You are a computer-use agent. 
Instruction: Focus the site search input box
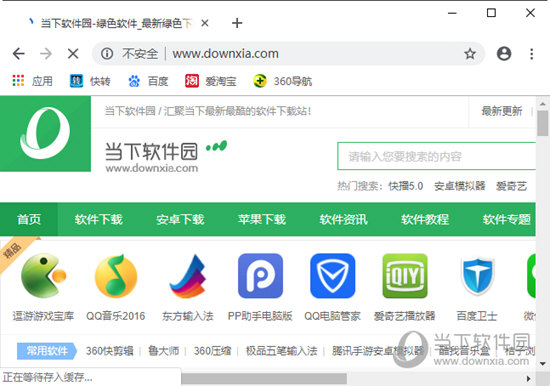tap(436, 156)
